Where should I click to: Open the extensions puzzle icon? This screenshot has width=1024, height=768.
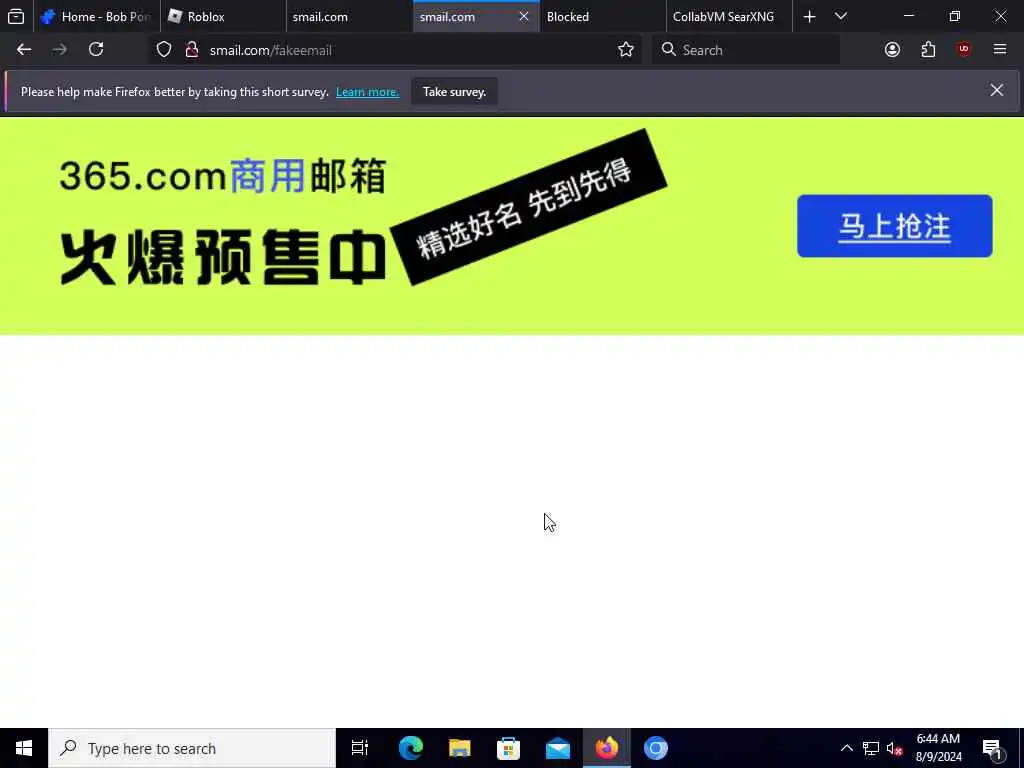928,50
